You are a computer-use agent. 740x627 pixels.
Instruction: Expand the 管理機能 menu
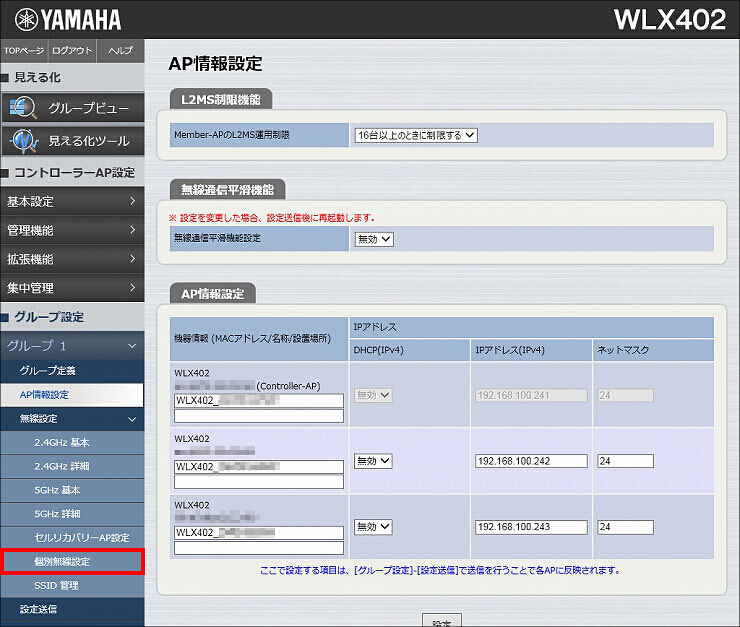pyautogui.click(x=72, y=230)
